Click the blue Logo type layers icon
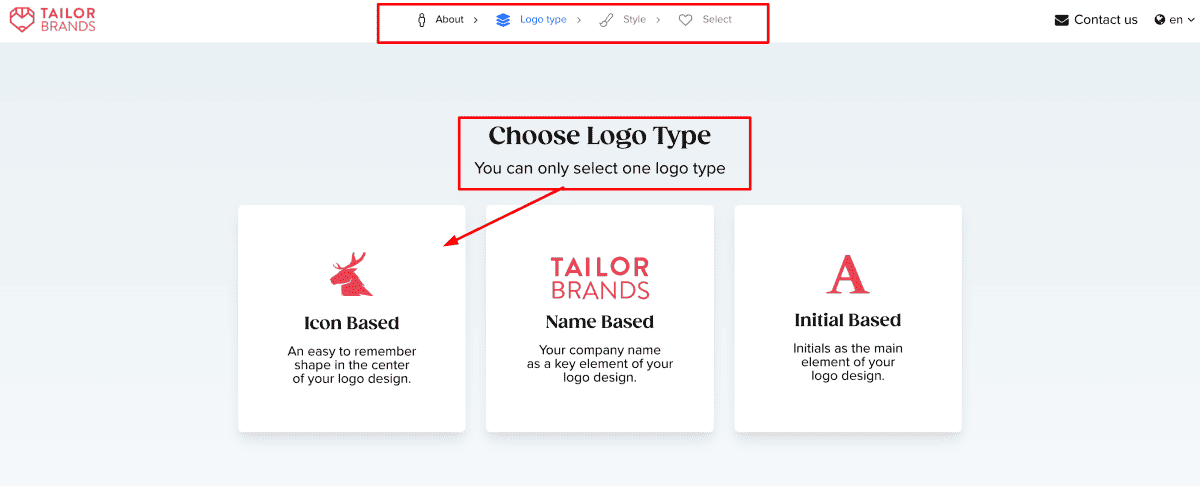1200x486 pixels. 503,20
